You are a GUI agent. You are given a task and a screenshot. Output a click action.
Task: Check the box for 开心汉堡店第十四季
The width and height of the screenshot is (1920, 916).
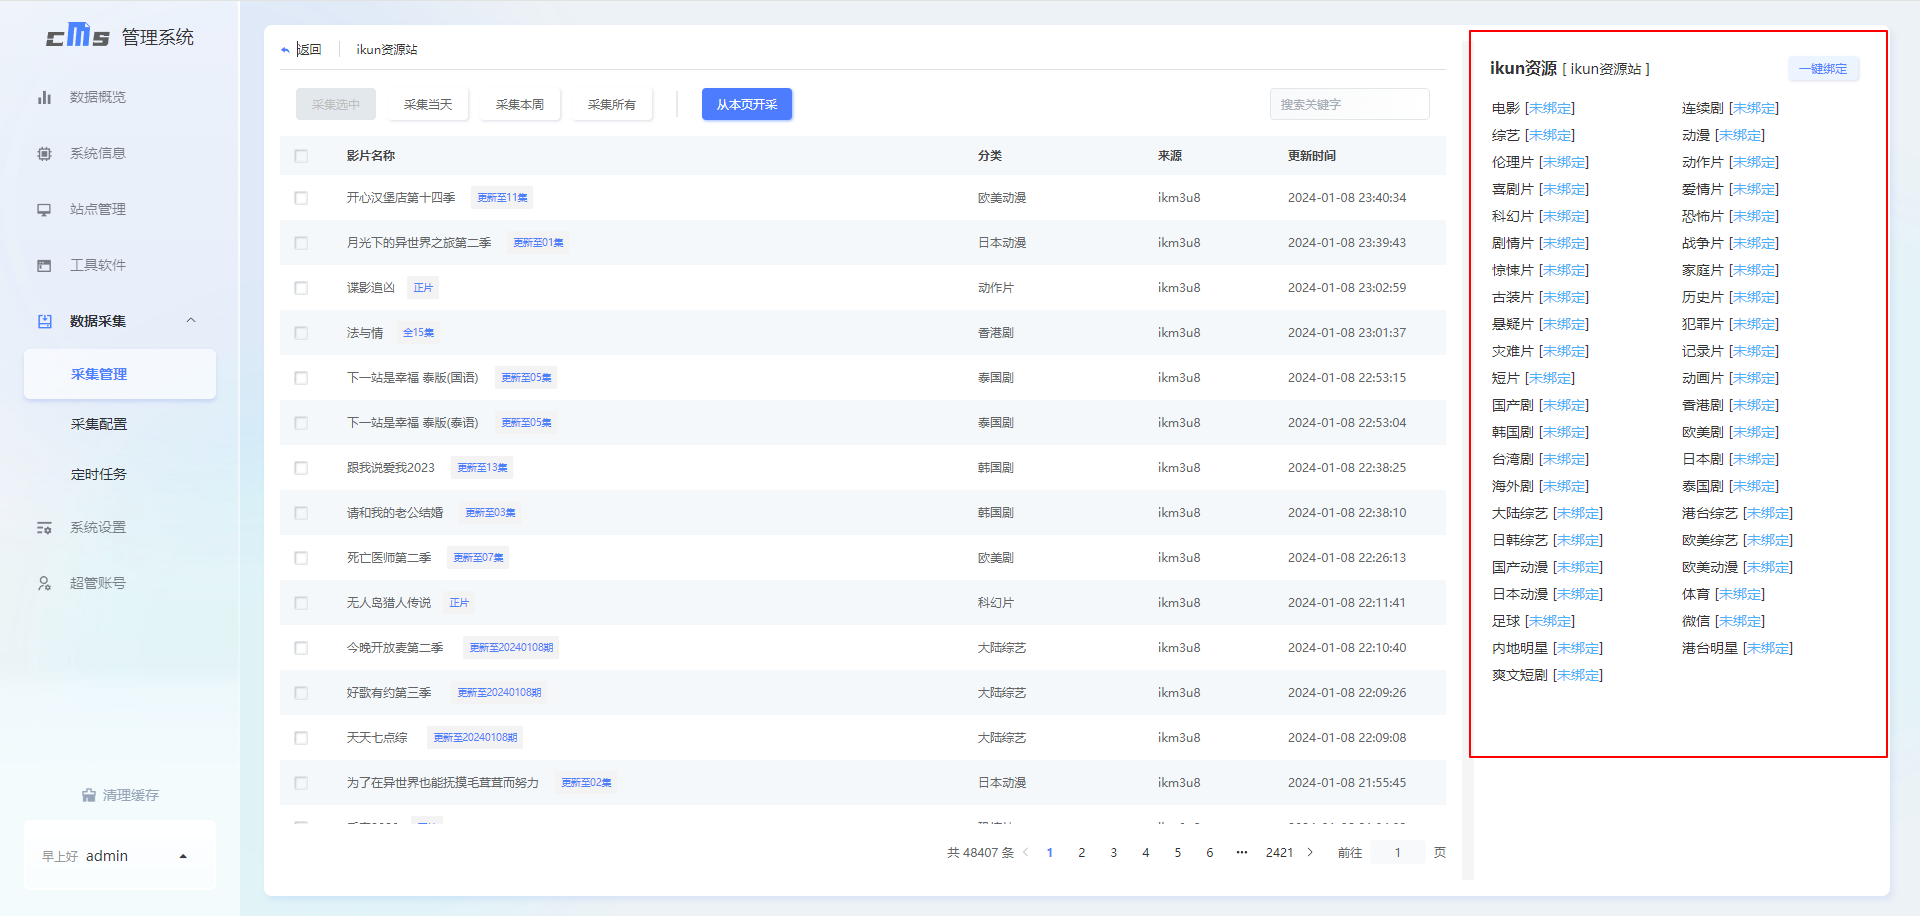tap(301, 198)
